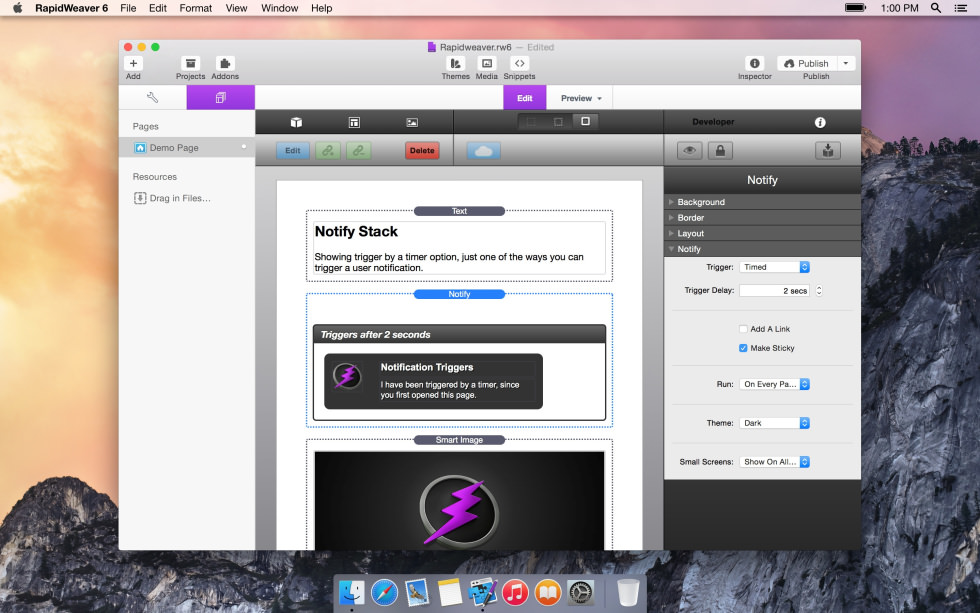This screenshot has width=980, height=613.
Task: Expand the Border section
Action: coord(762,217)
